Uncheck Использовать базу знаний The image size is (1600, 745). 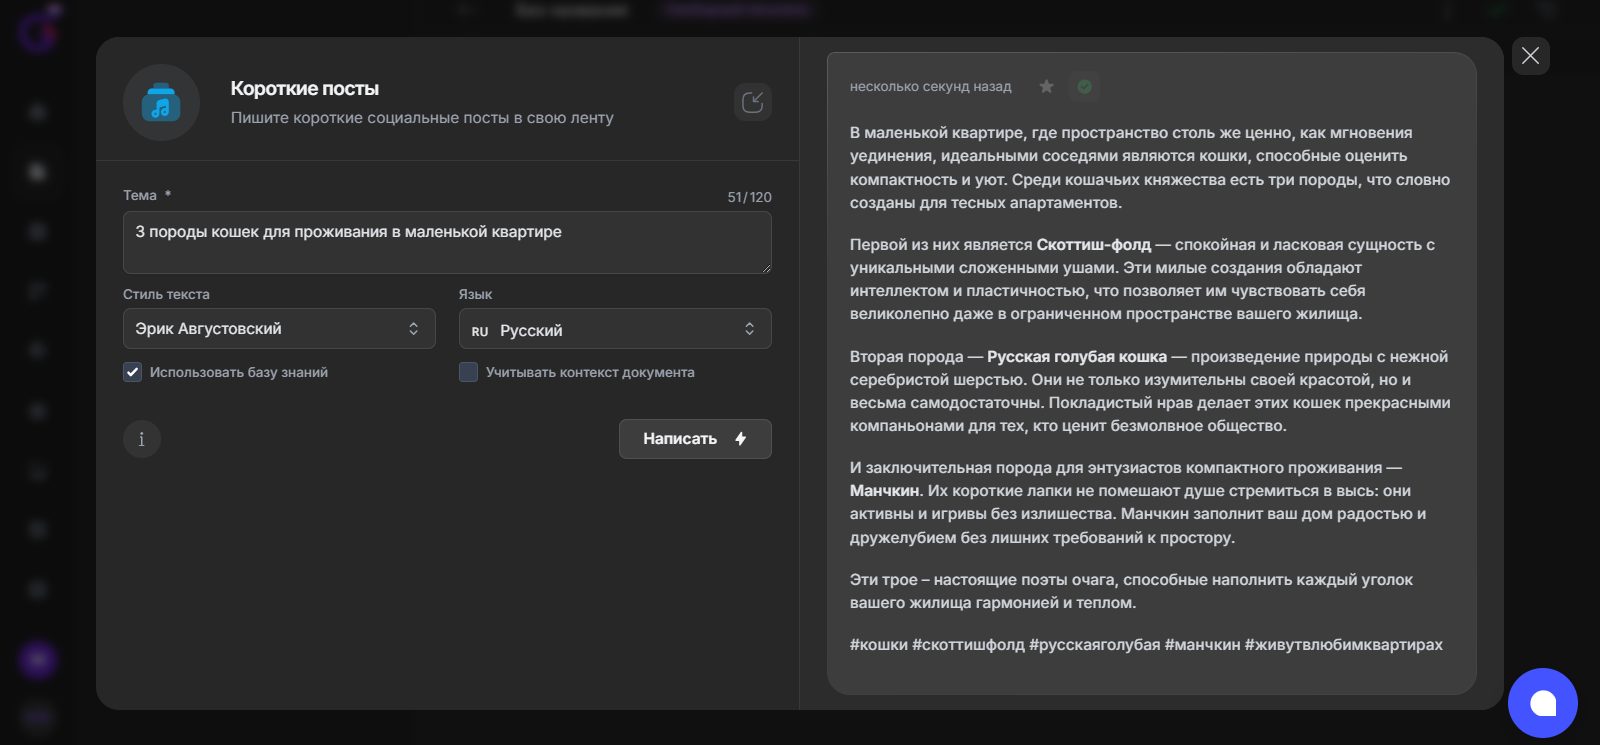pyautogui.click(x=133, y=372)
